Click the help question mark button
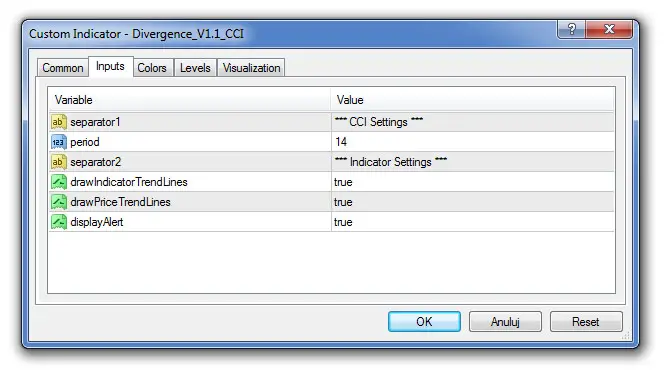This screenshot has height=375, width=664. 572,29
